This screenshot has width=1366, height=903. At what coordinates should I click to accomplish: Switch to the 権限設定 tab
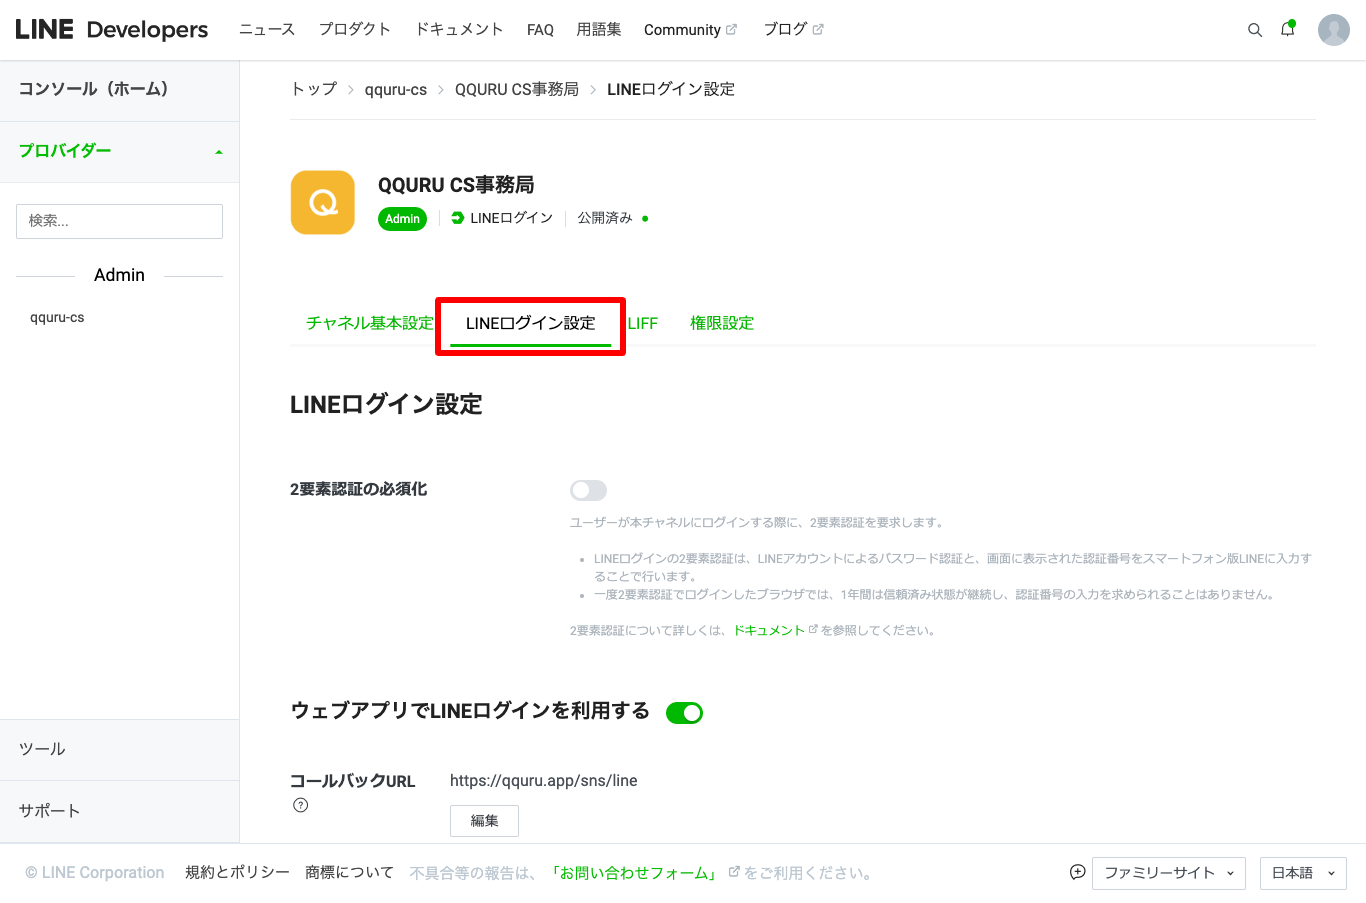click(721, 323)
